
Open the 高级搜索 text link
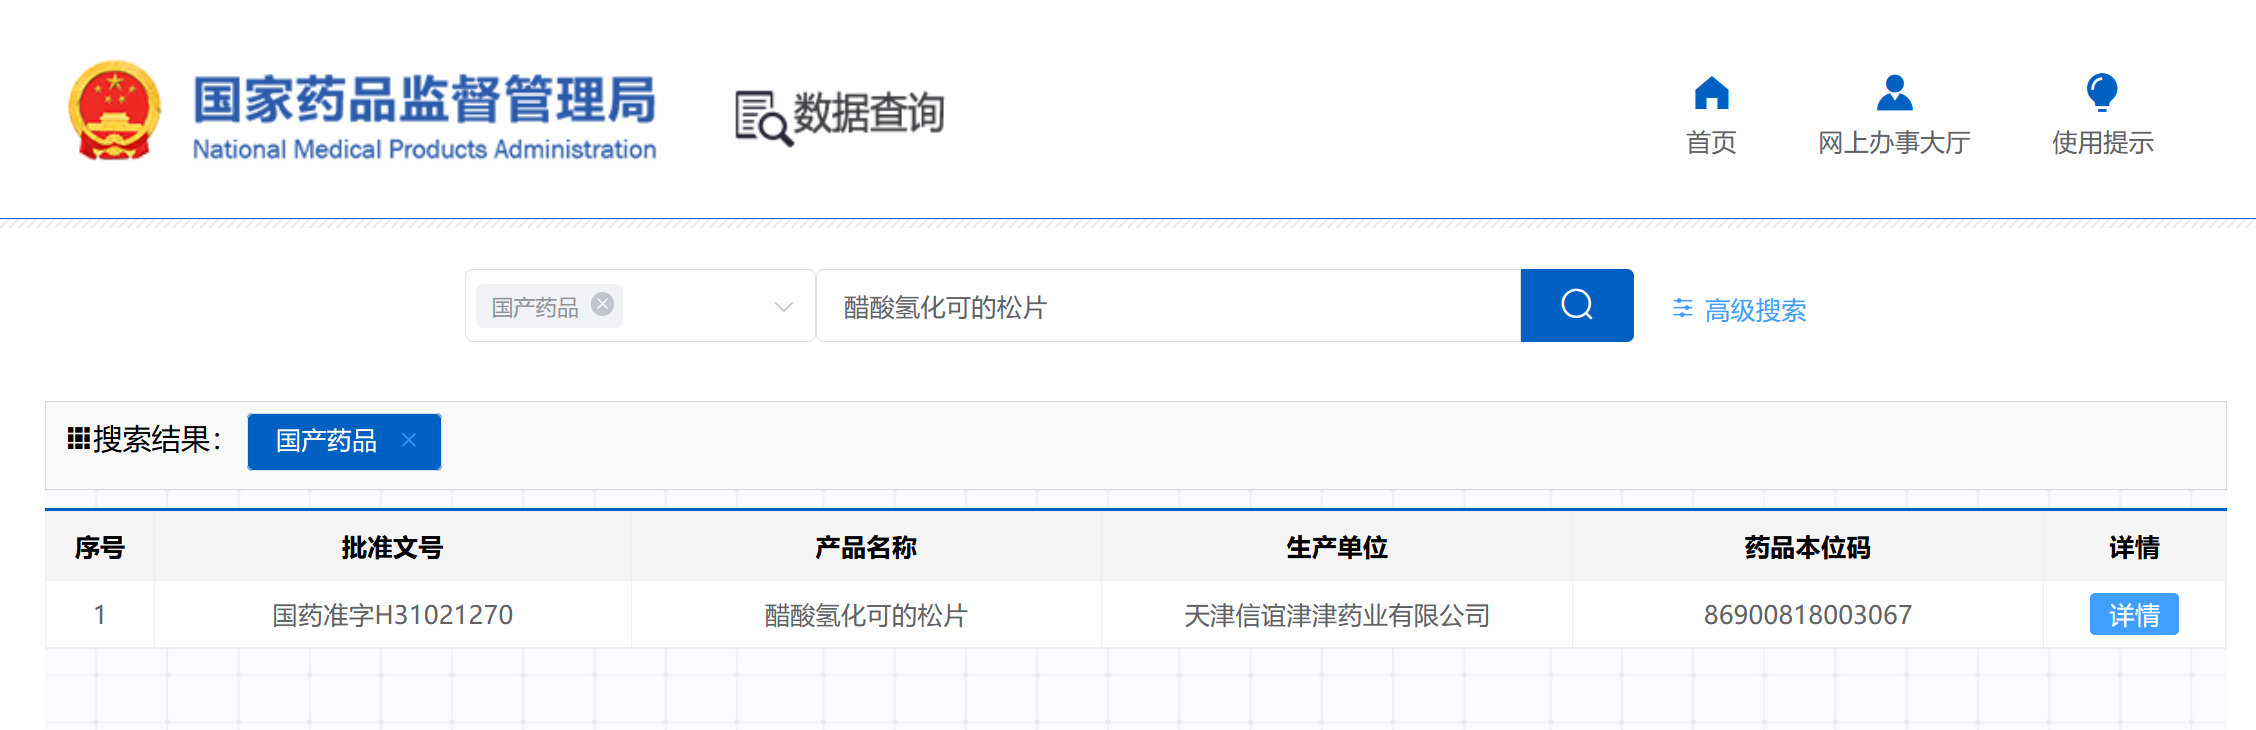pos(1755,310)
